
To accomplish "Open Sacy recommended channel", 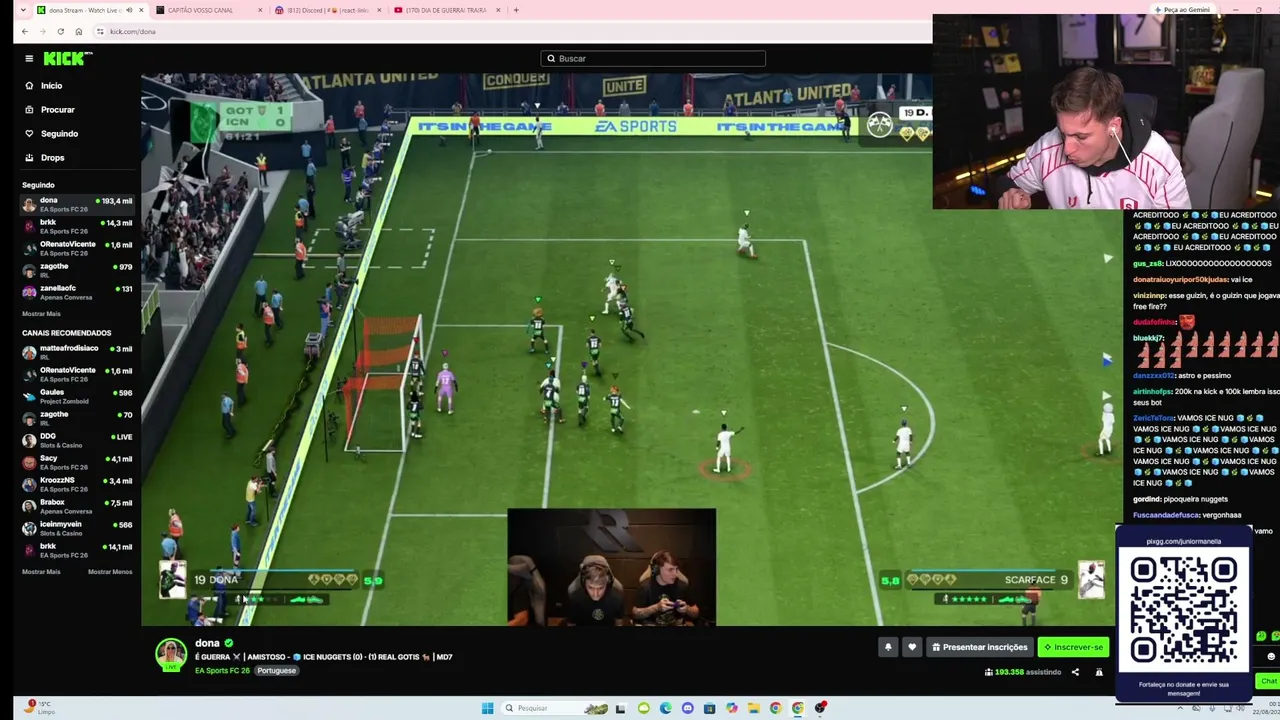I will pyautogui.click(x=78, y=462).
